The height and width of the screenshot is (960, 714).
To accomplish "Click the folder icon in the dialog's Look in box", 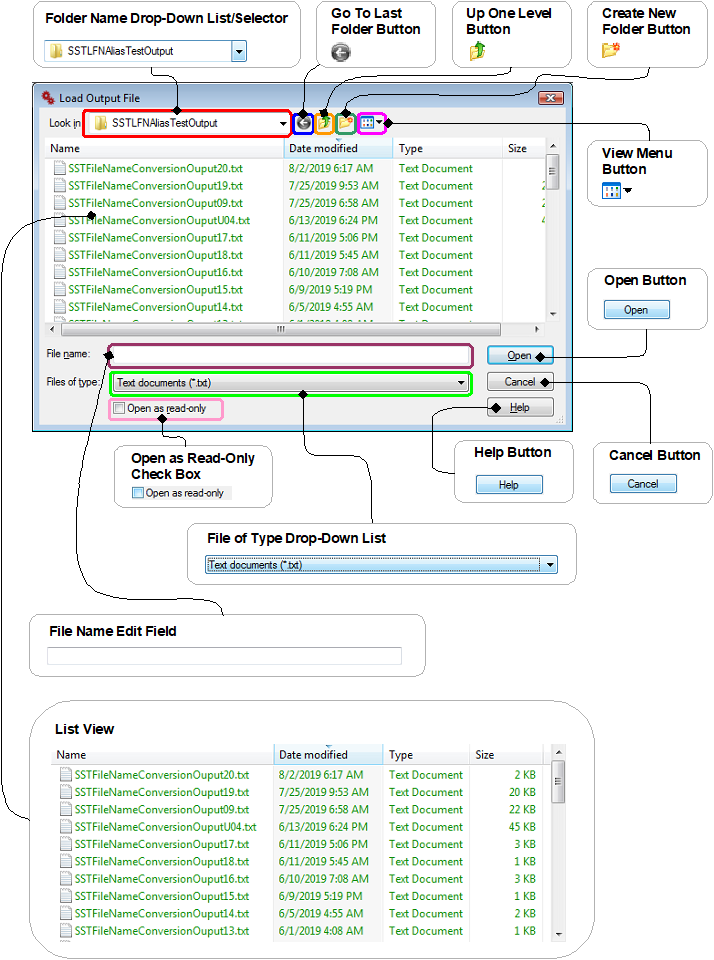I will pyautogui.click(x=100, y=123).
